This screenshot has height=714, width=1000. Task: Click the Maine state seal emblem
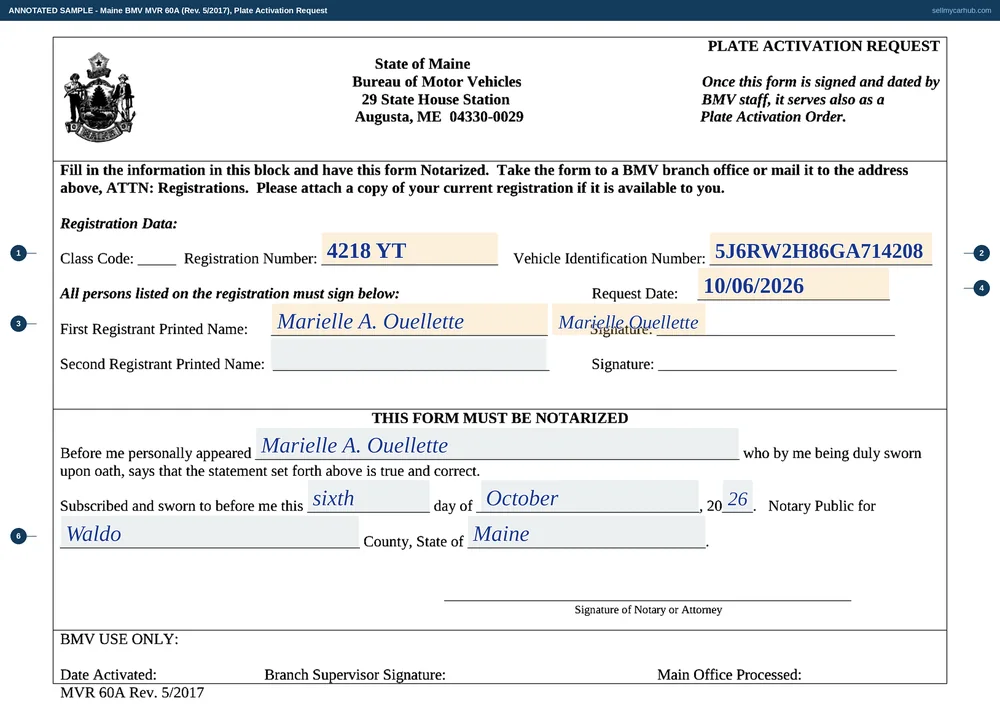99,97
